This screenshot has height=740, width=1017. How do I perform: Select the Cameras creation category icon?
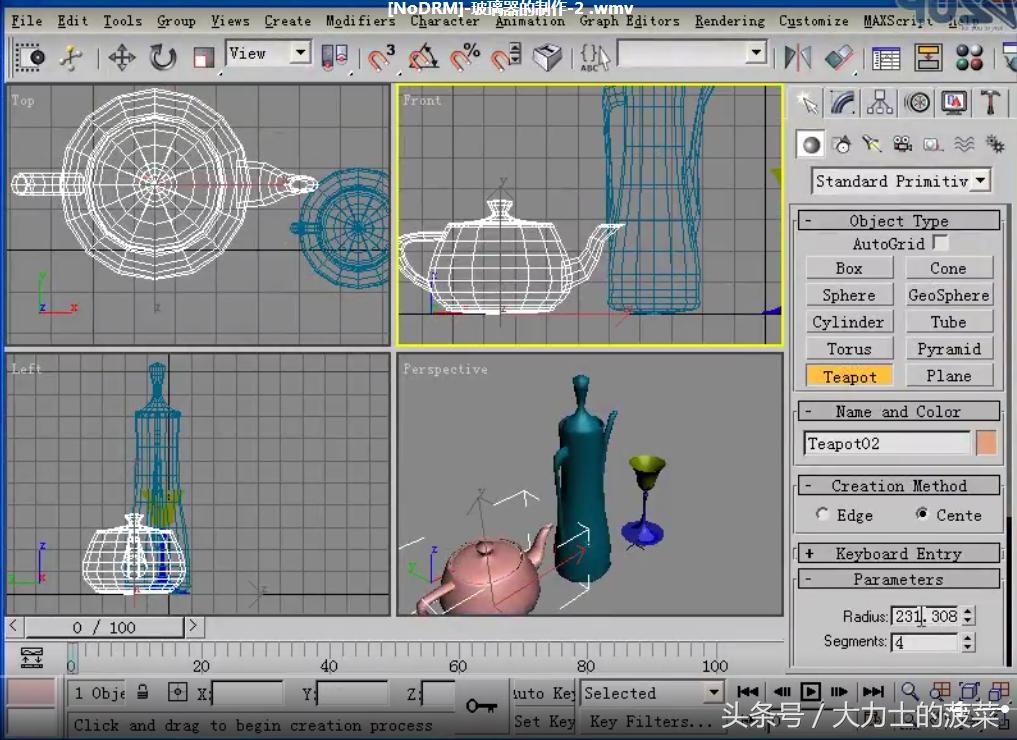point(902,143)
